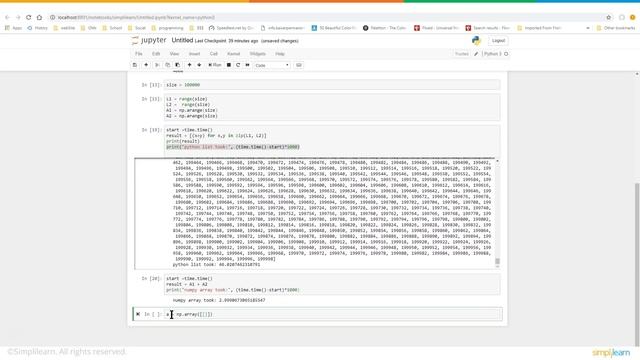Open the Kernel menu
This screenshot has width=640, height=360.
[233, 53]
